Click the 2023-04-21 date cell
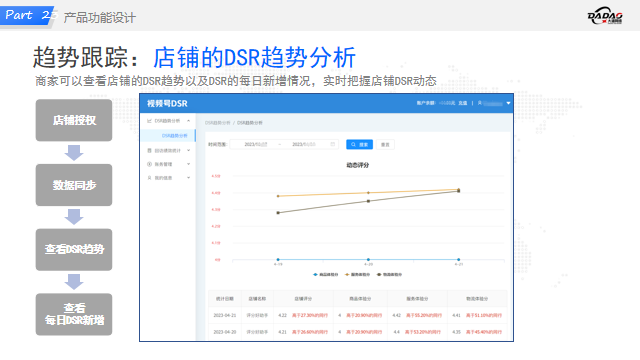The height and width of the screenshot is (360, 640). (x=225, y=316)
